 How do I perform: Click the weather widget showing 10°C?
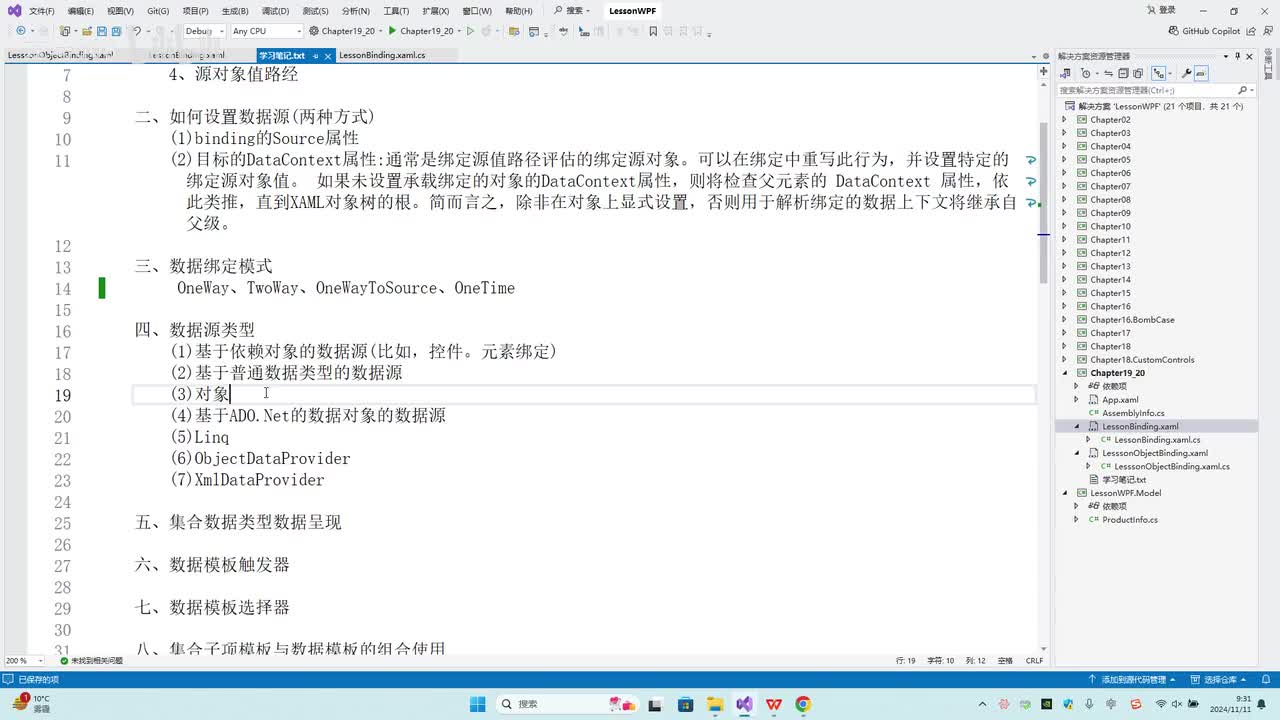pyautogui.click(x=32, y=703)
